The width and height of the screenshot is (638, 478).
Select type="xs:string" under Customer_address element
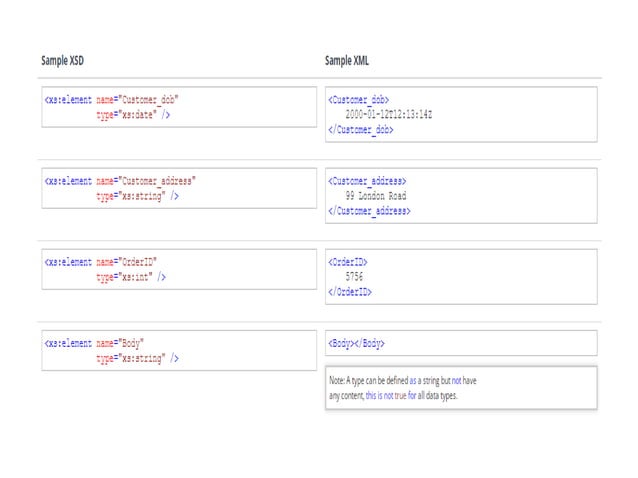pyautogui.click(x=131, y=196)
